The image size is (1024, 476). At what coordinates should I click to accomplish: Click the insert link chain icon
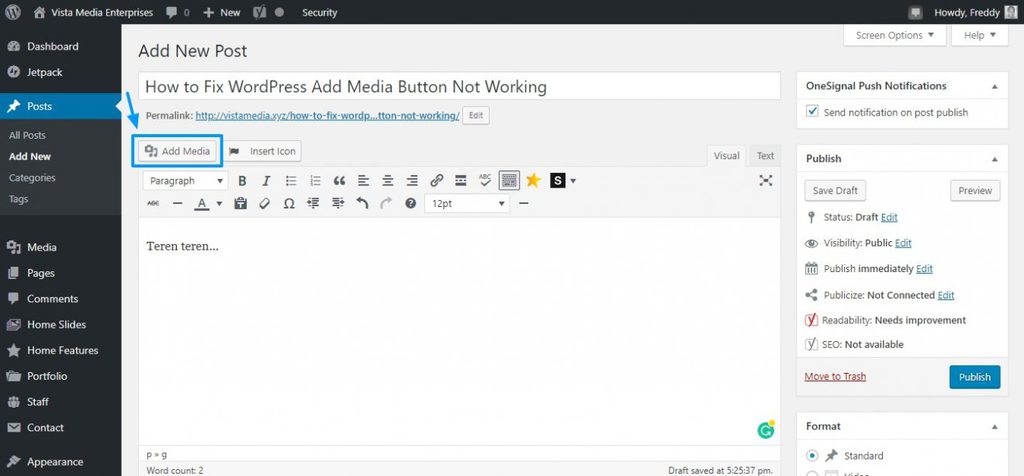[436, 181]
